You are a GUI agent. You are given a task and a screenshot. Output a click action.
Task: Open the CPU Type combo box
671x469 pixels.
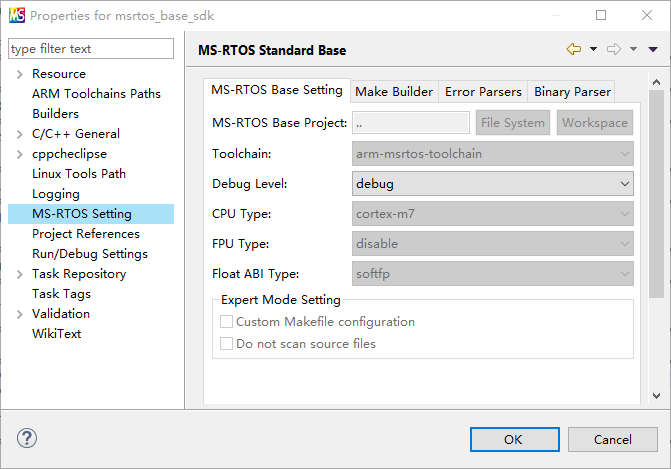click(493, 214)
